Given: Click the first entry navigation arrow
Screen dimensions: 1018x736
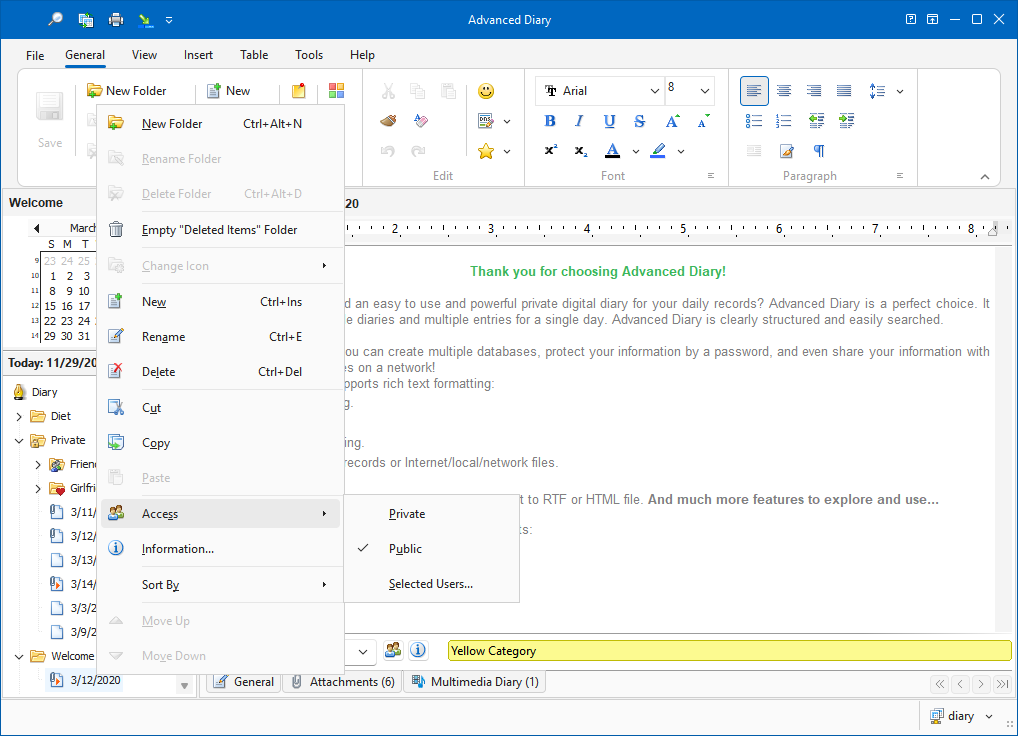Looking at the screenshot, I should (939, 683).
